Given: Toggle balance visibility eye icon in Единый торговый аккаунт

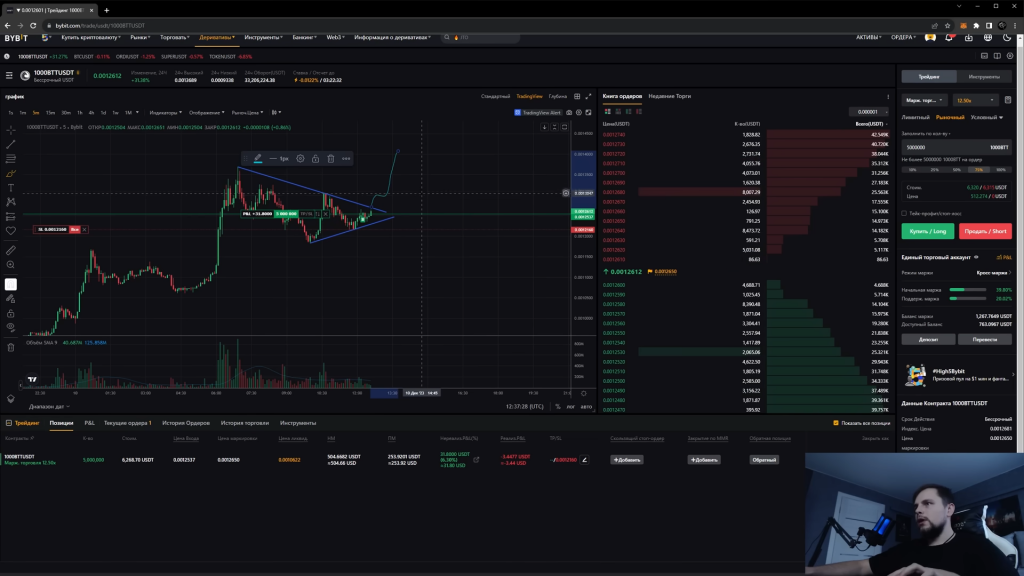Looking at the screenshot, I should [976, 257].
